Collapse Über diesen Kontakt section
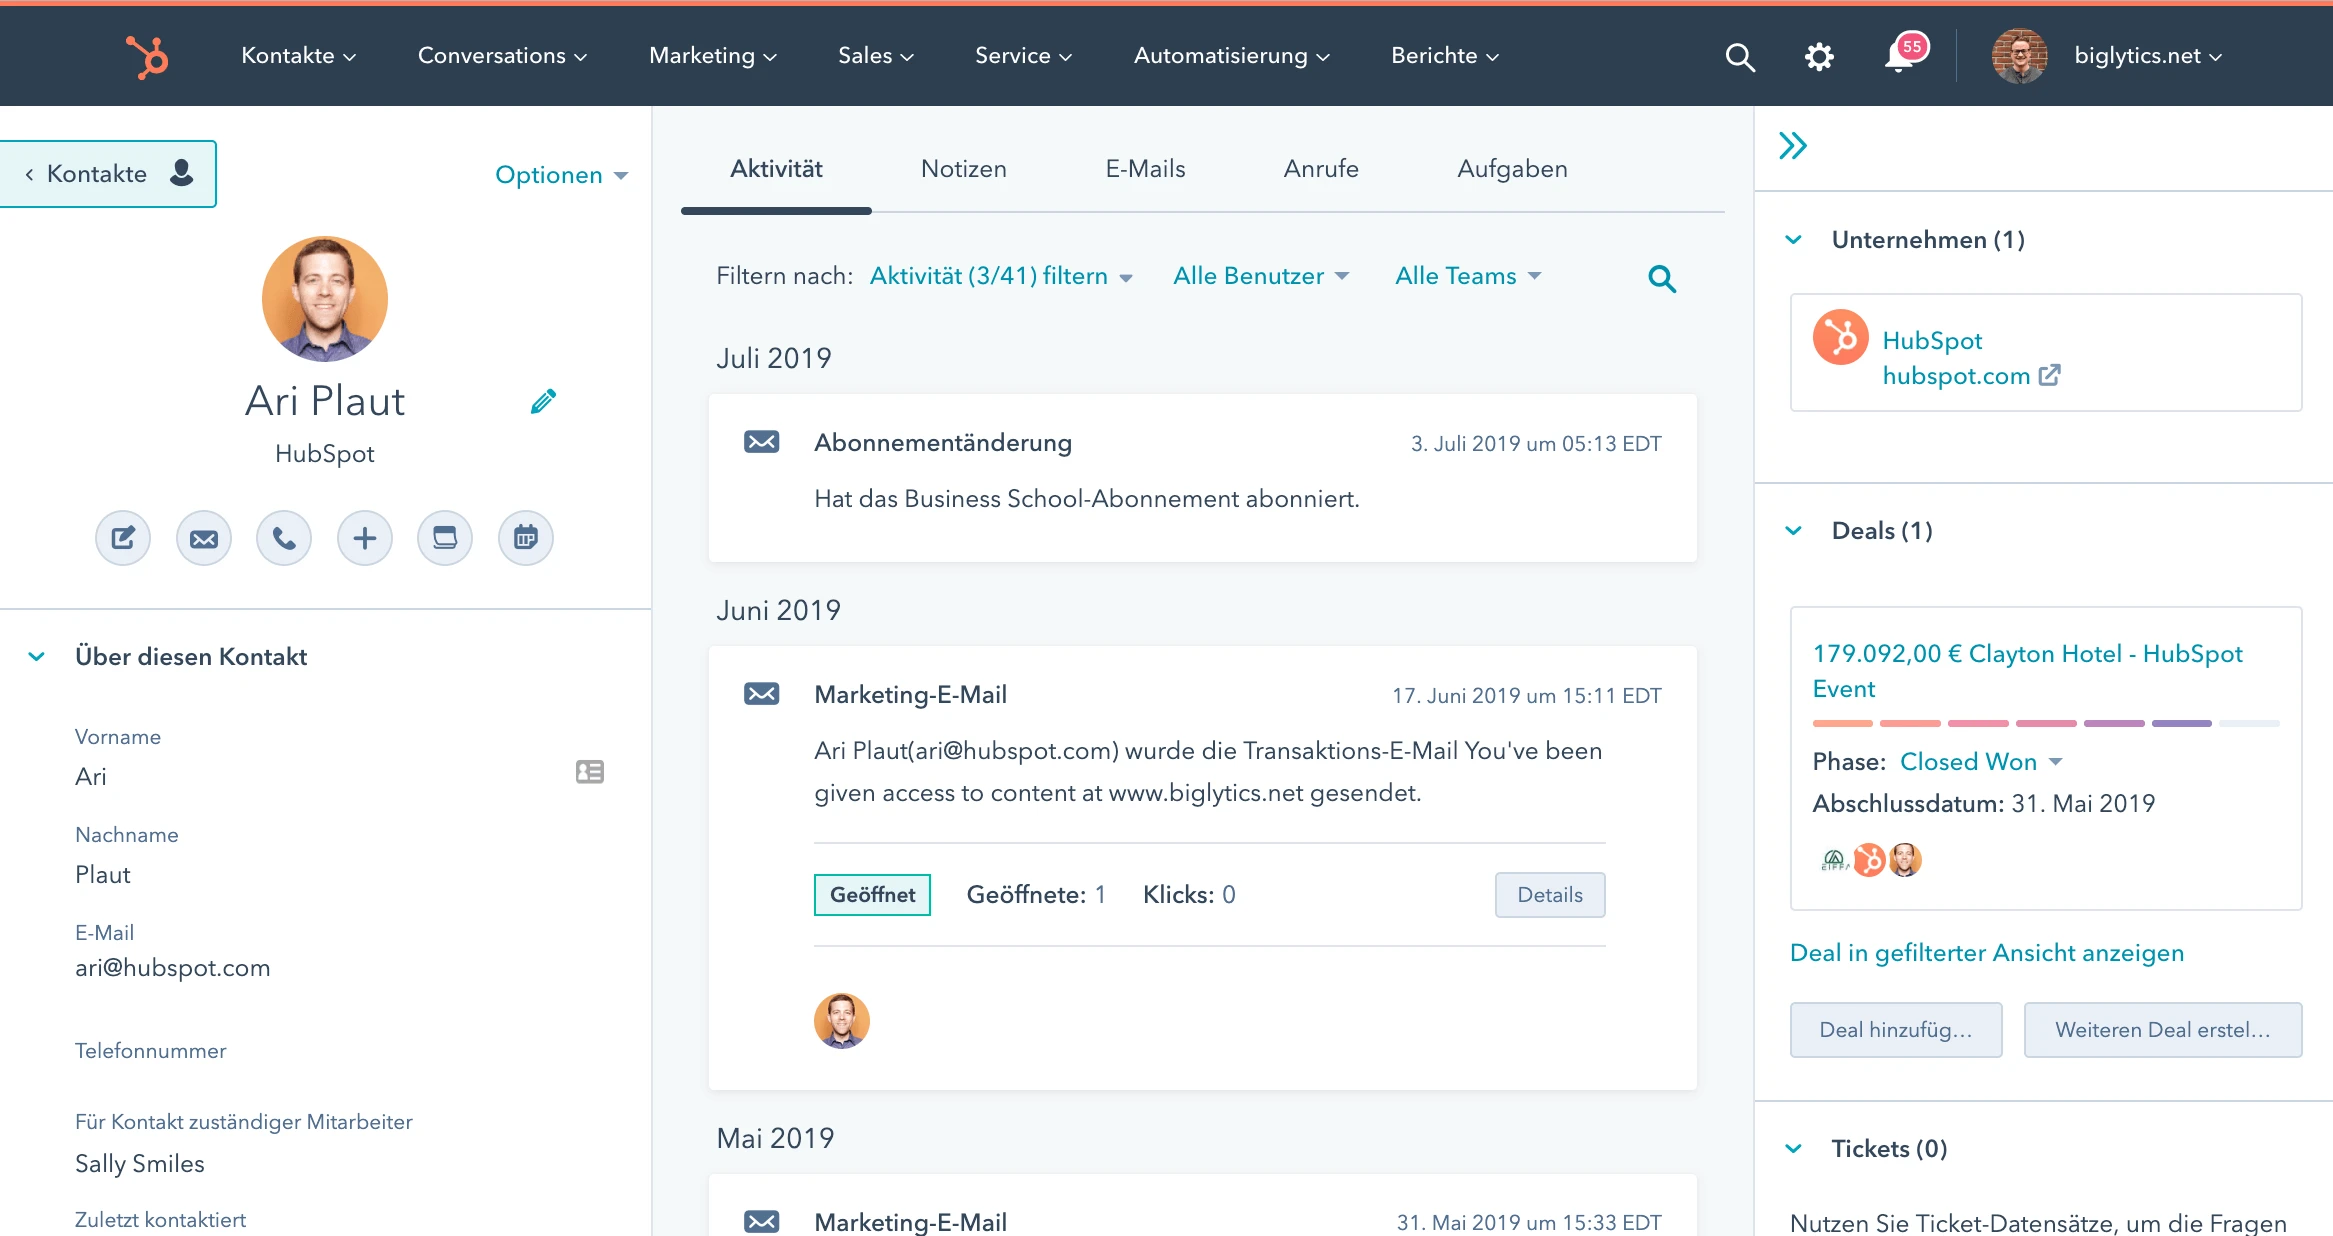 pos(37,657)
